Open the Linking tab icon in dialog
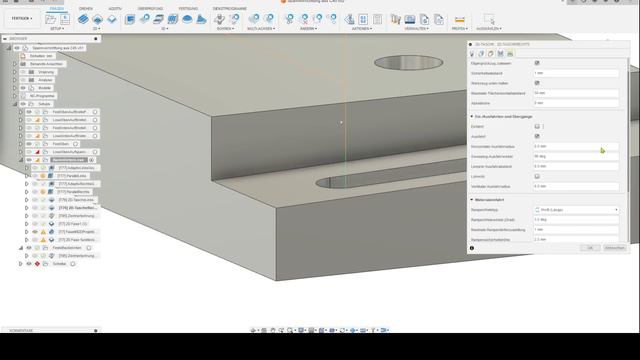This screenshot has width=640, height=360. 510,54
